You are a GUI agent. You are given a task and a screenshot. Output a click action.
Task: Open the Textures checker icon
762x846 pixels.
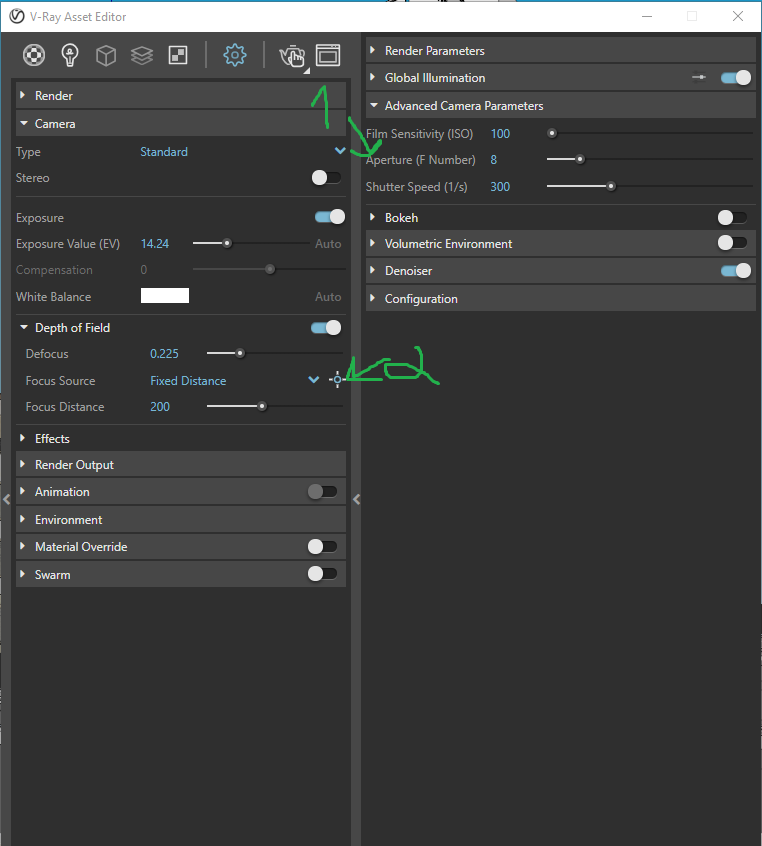pyautogui.click(x=178, y=55)
